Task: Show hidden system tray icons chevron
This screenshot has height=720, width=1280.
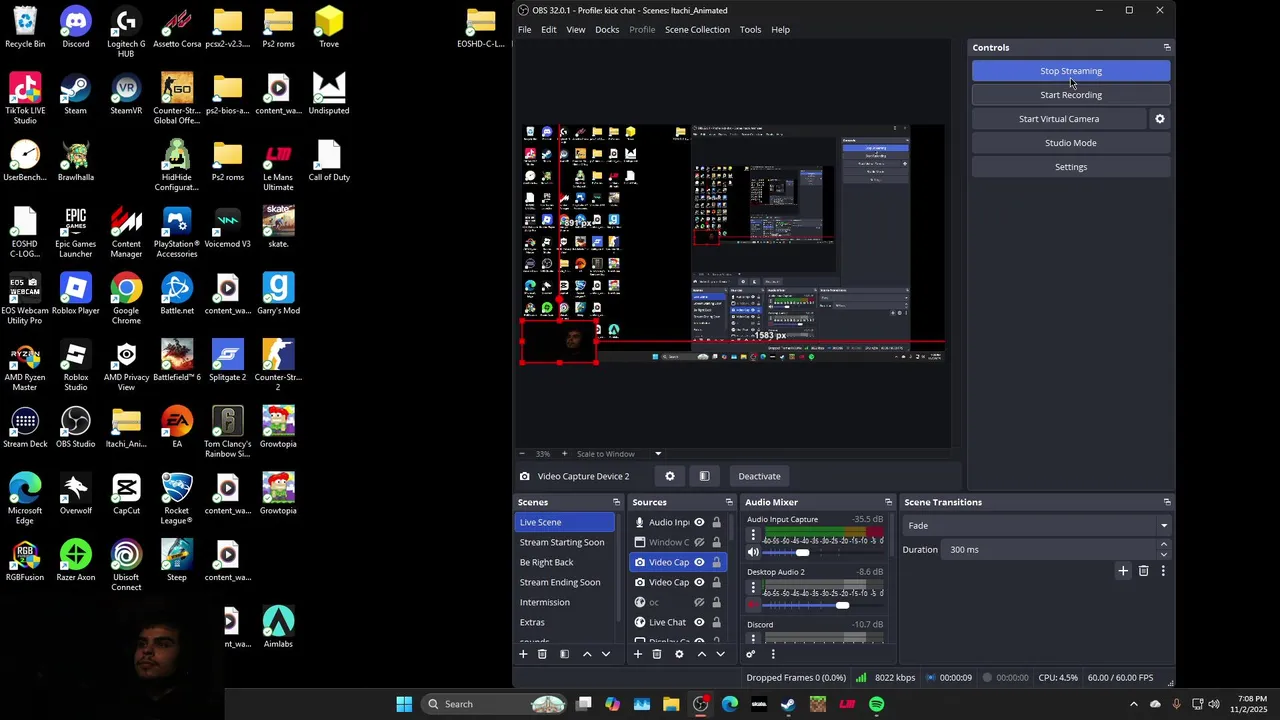Action: (1133, 704)
